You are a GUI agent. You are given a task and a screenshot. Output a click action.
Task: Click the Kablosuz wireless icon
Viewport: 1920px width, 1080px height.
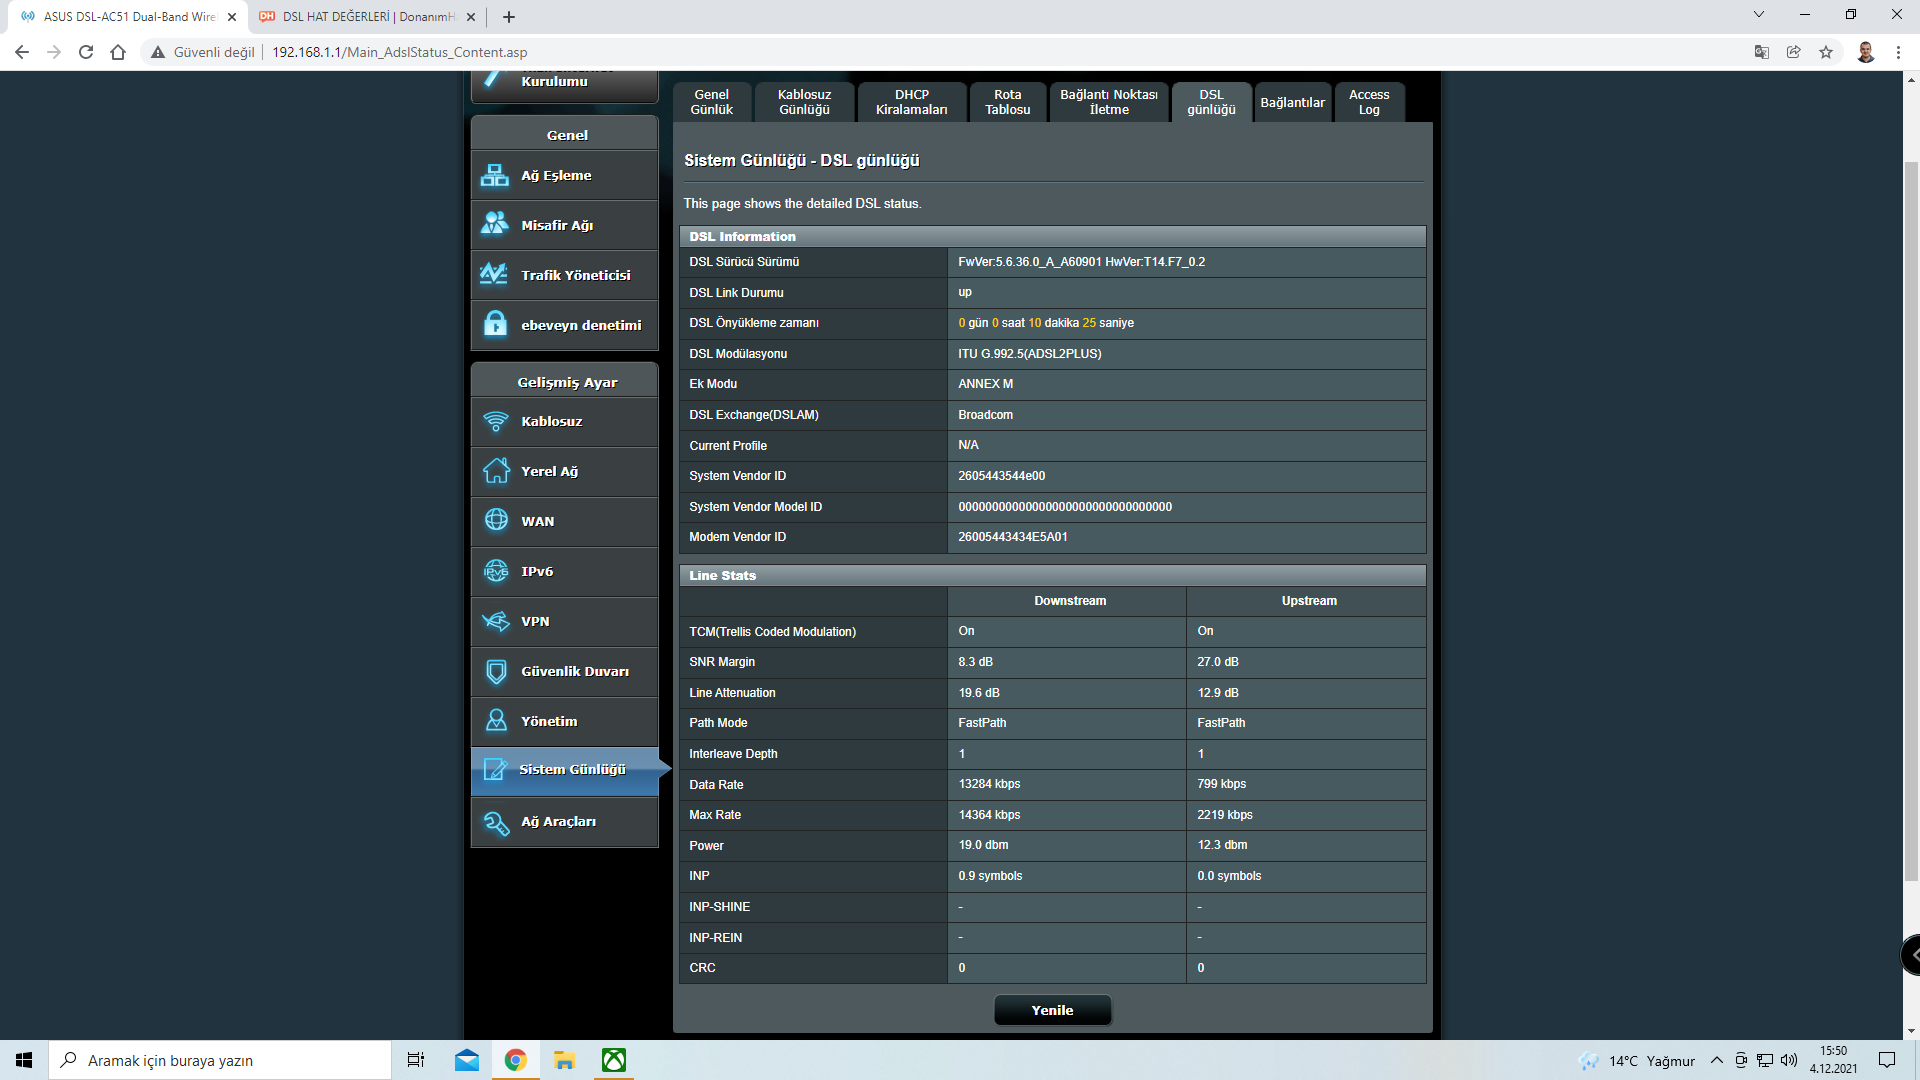pyautogui.click(x=495, y=422)
